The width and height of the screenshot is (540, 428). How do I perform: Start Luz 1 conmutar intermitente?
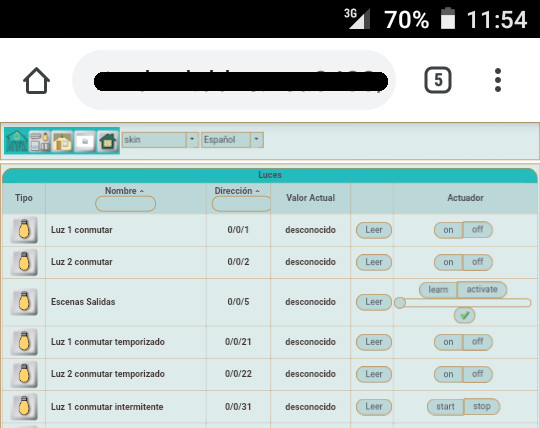click(445, 407)
